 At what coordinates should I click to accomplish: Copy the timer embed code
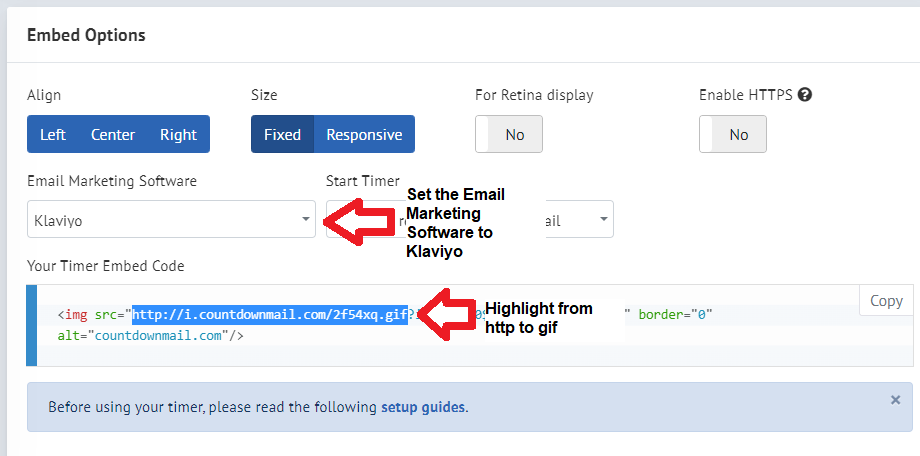point(886,300)
